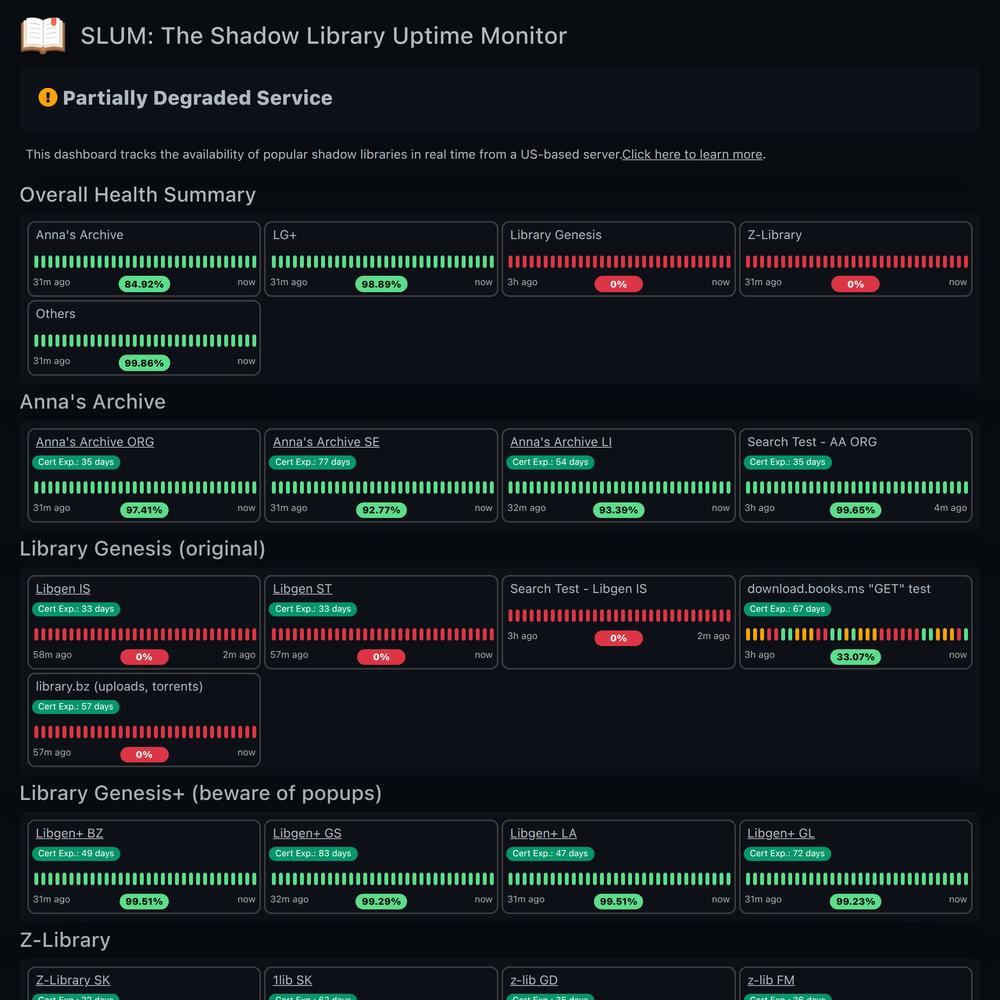Click the Search Test - Libgen IS heartbeat bar
Image resolution: width=1000 pixels, height=1000 pixels.
click(619, 615)
